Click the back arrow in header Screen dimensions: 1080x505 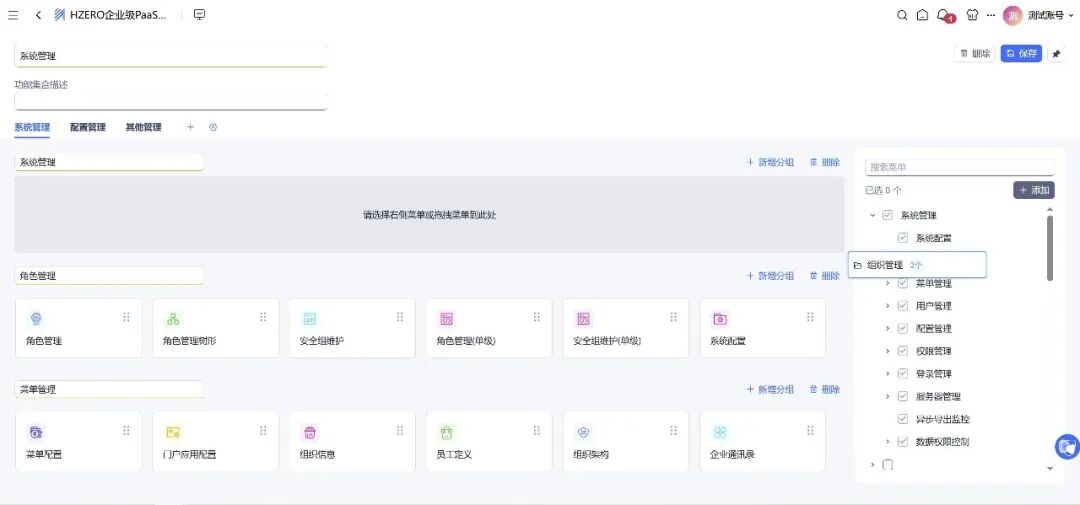38,15
